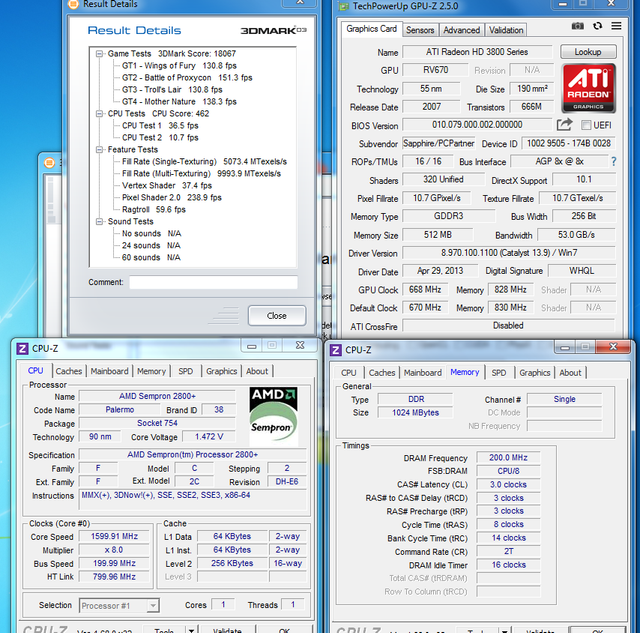Select Pixel Shader 2.0 result row

tap(171, 198)
